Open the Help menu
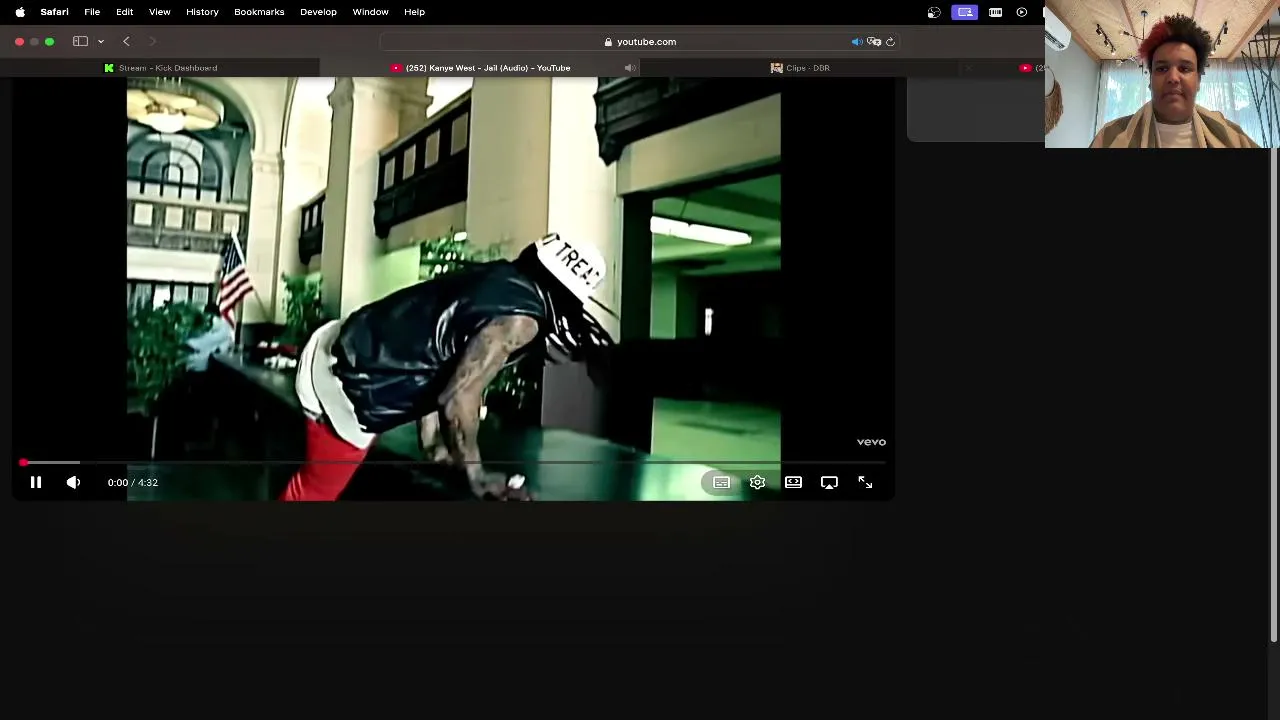 [414, 12]
